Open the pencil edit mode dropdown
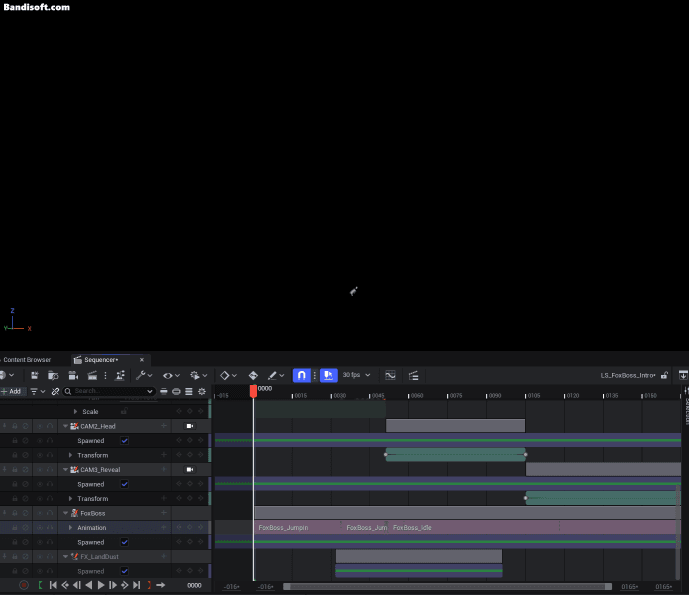 [276, 375]
